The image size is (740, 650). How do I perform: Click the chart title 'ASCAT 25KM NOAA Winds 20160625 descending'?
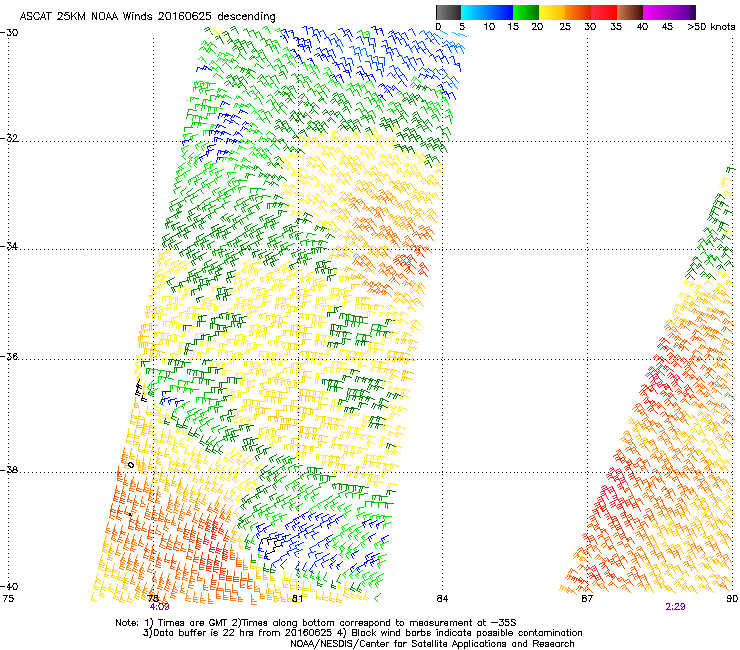148,16
